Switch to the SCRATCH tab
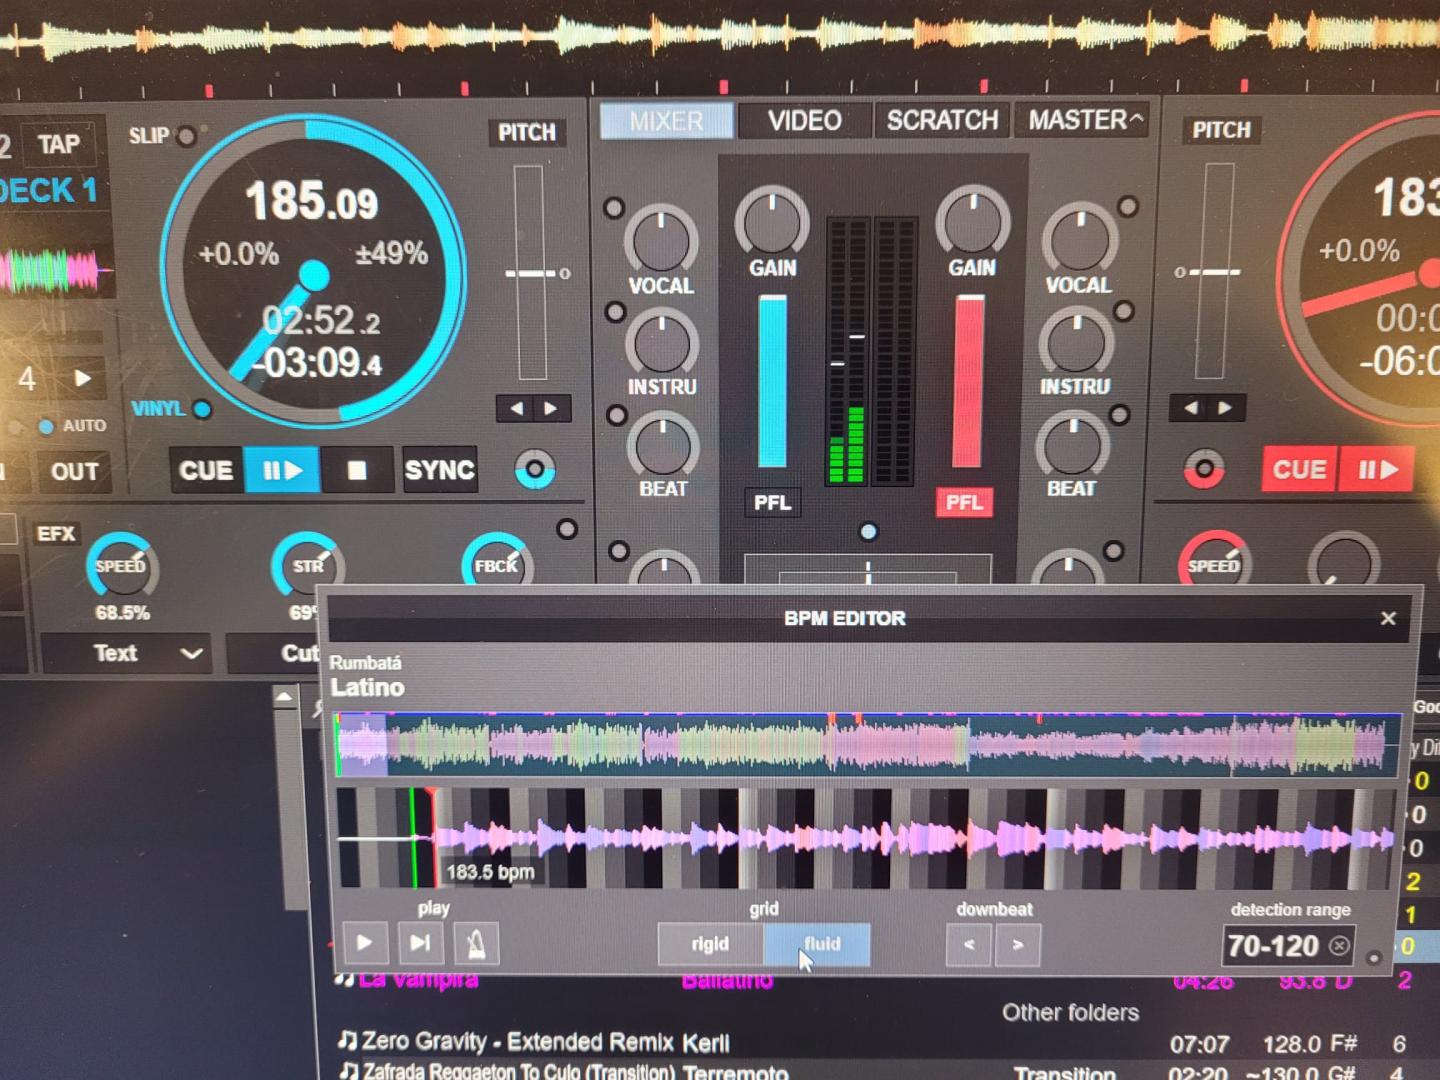This screenshot has width=1440, height=1080. point(942,121)
